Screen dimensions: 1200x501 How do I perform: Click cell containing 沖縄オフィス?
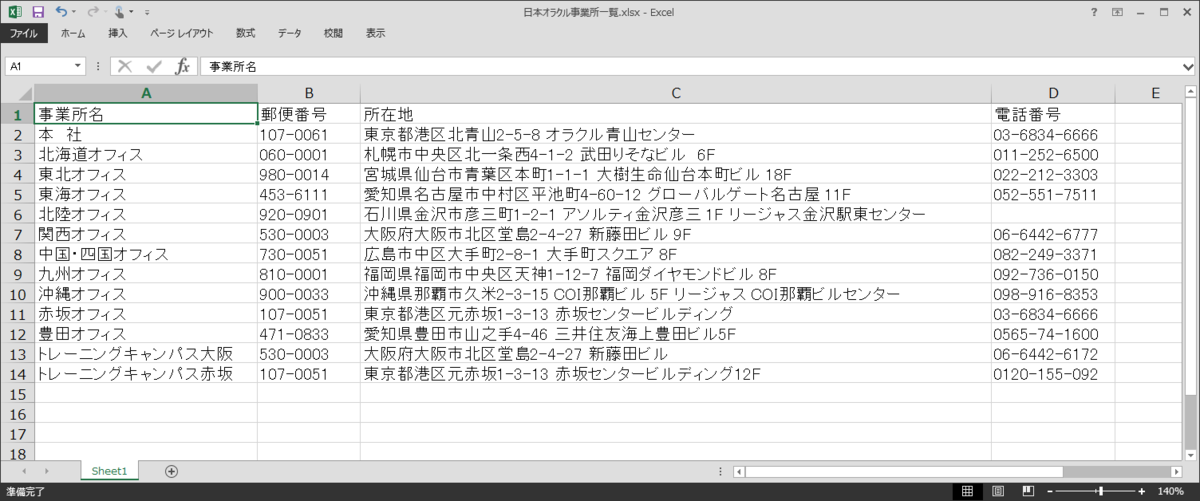point(146,294)
